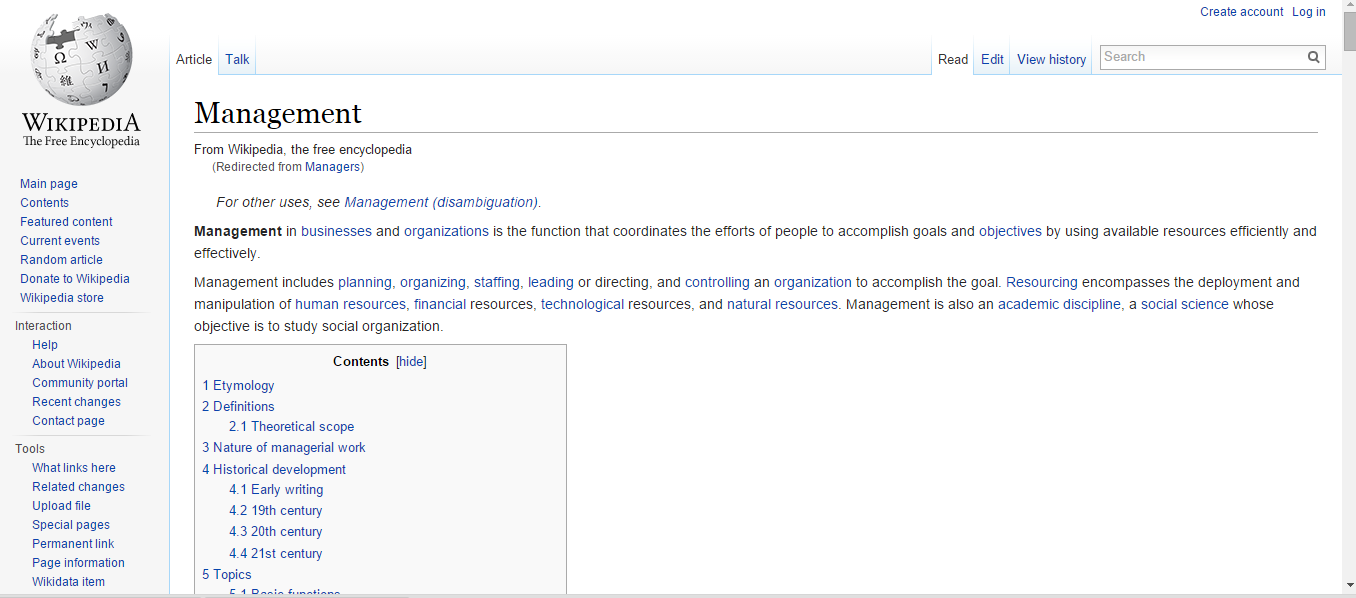Go to Random article
Screen dimensions: 1356x598
coord(61,259)
